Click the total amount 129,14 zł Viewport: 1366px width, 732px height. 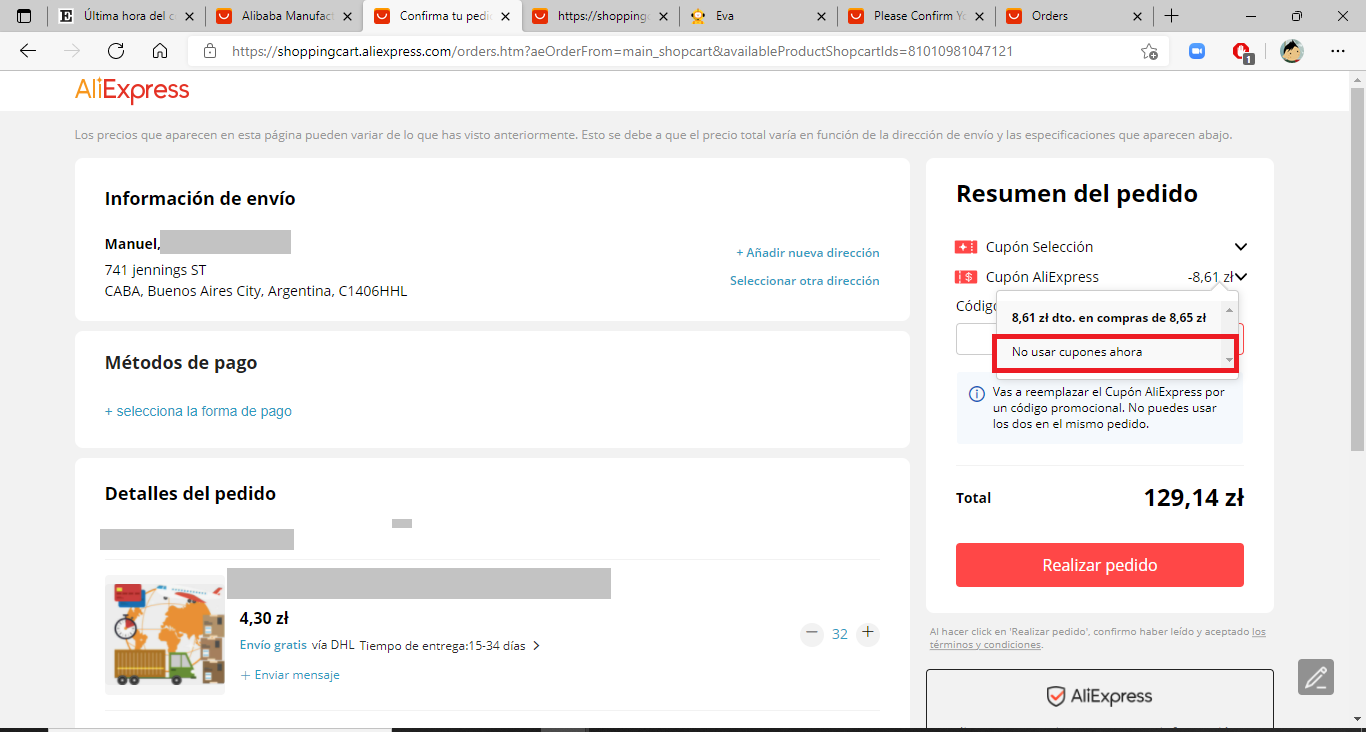(x=1194, y=497)
